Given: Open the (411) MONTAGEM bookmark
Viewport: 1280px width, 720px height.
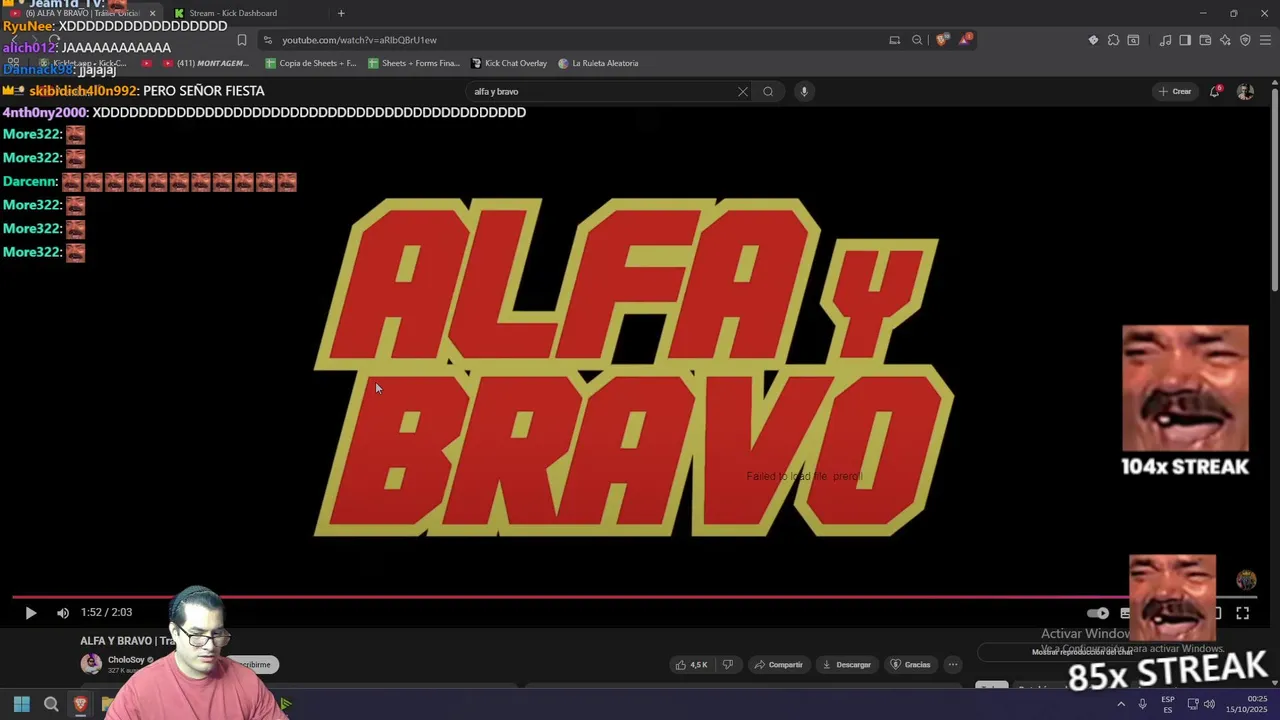Looking at the screenshot, I should pos(205,63).
